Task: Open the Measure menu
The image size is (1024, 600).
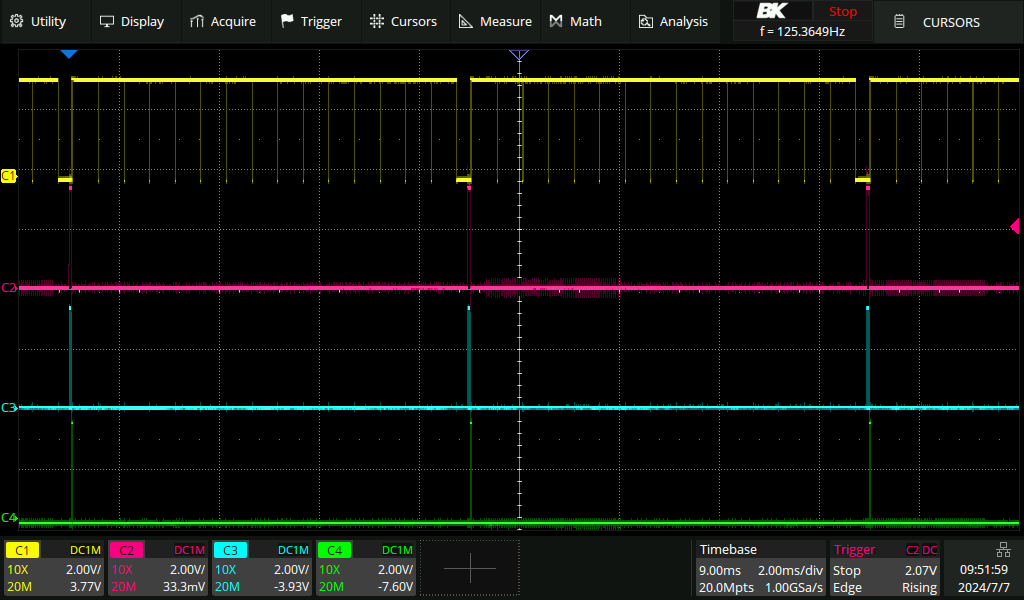Action: click(x=495, y=22)
